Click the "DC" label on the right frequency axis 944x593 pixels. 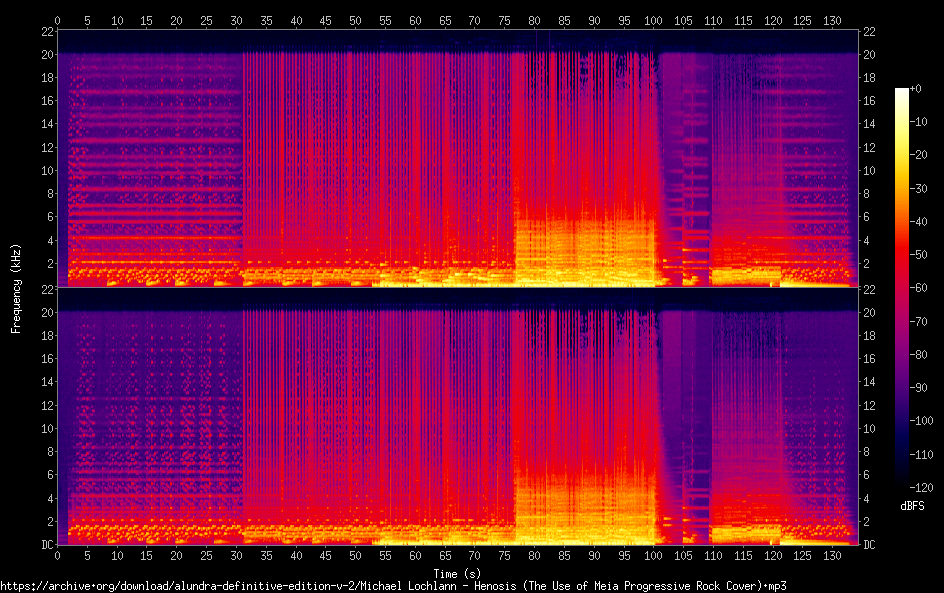click(869, 544)
